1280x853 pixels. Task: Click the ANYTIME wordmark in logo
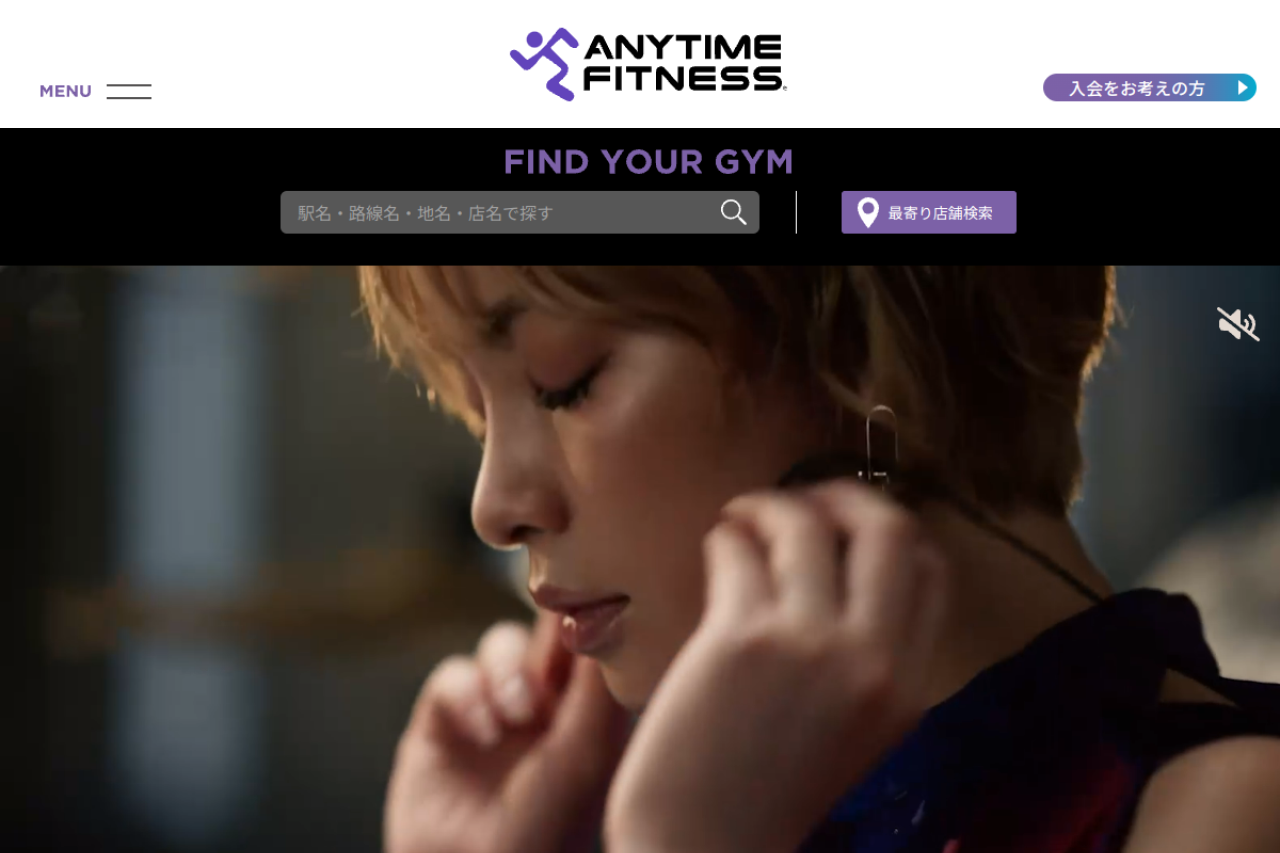pyautogui.click(x=682, y=48)
